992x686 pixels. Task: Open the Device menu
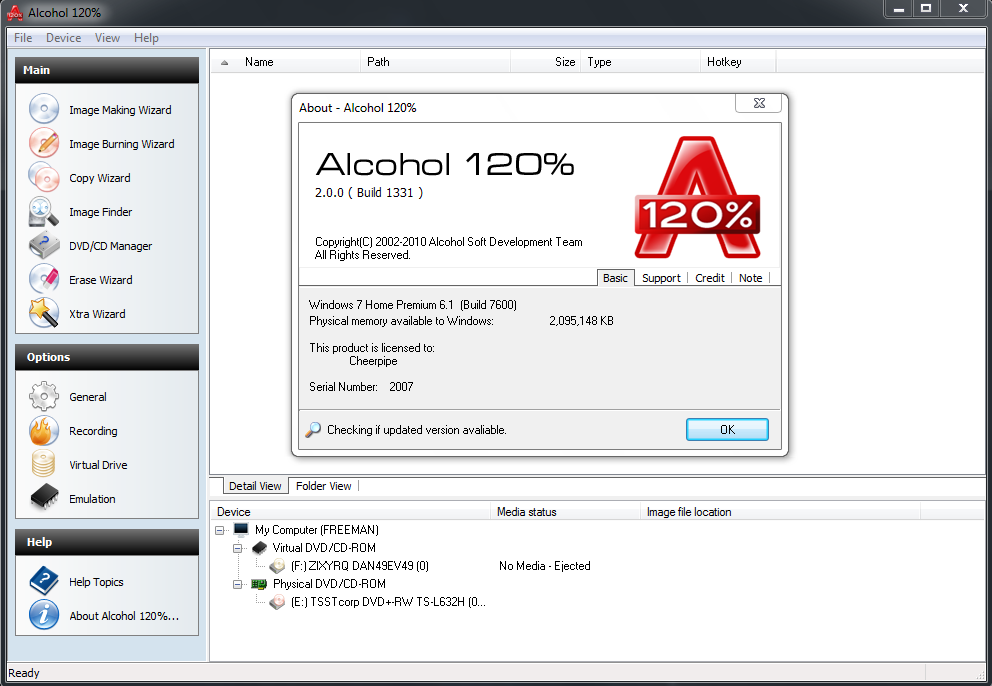tap(63, 38)
